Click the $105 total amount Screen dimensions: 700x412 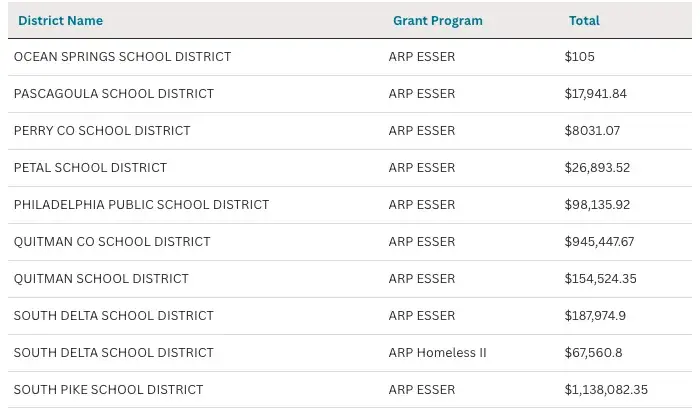579,57
